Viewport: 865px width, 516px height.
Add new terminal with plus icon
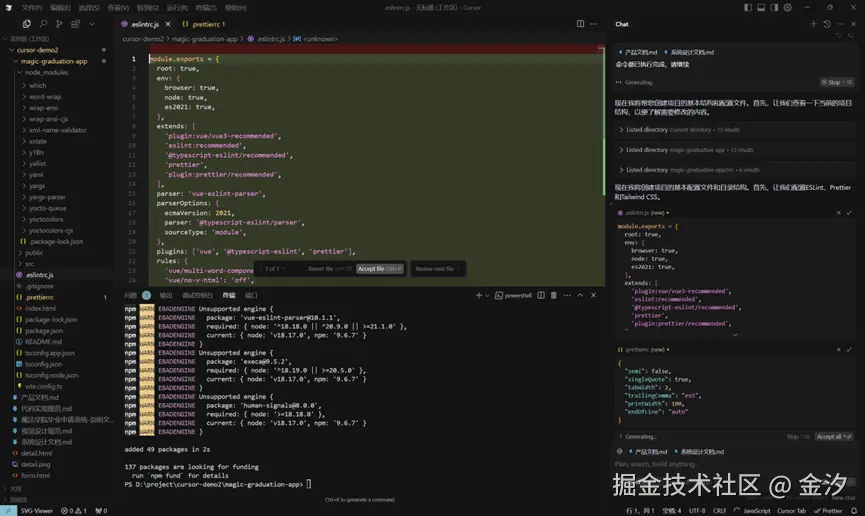click(479, 295)
